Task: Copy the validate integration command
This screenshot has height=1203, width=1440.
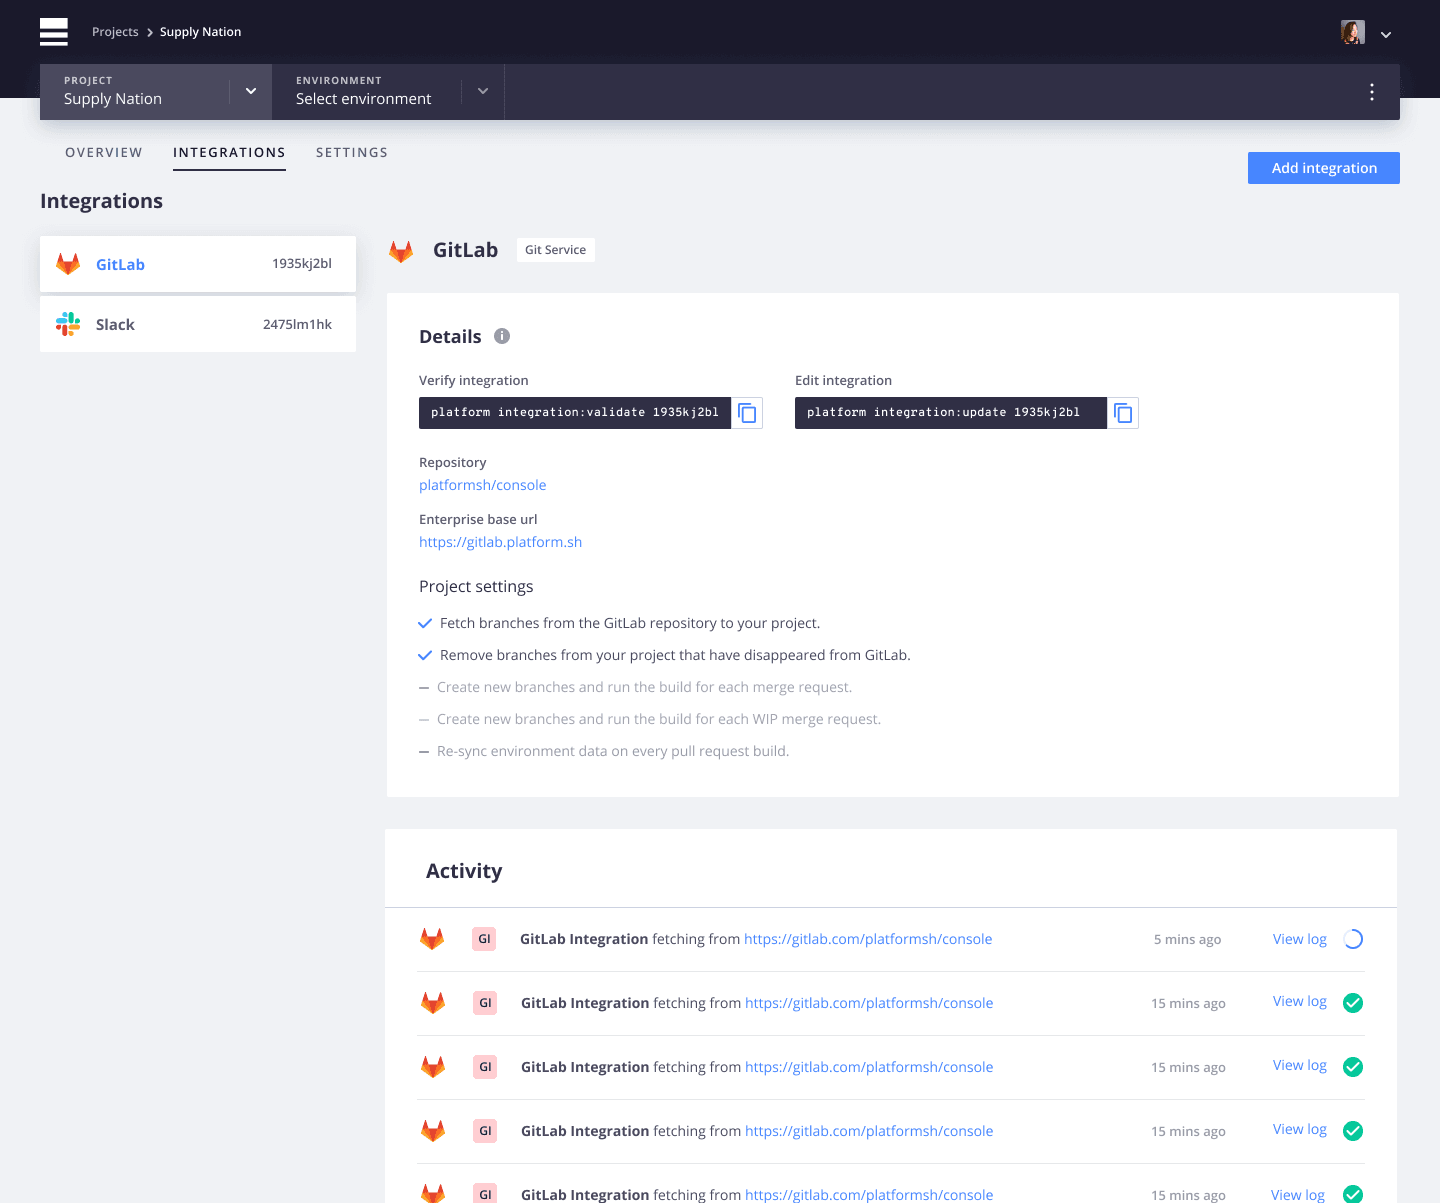Action: coord(747,413)
